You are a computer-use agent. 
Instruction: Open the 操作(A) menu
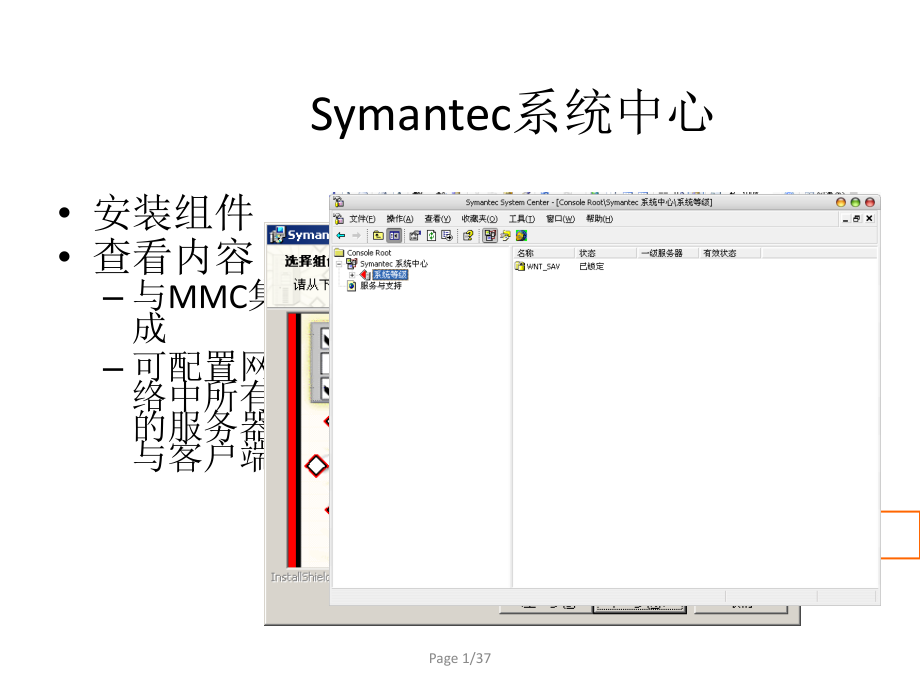[x=400, y=219]
